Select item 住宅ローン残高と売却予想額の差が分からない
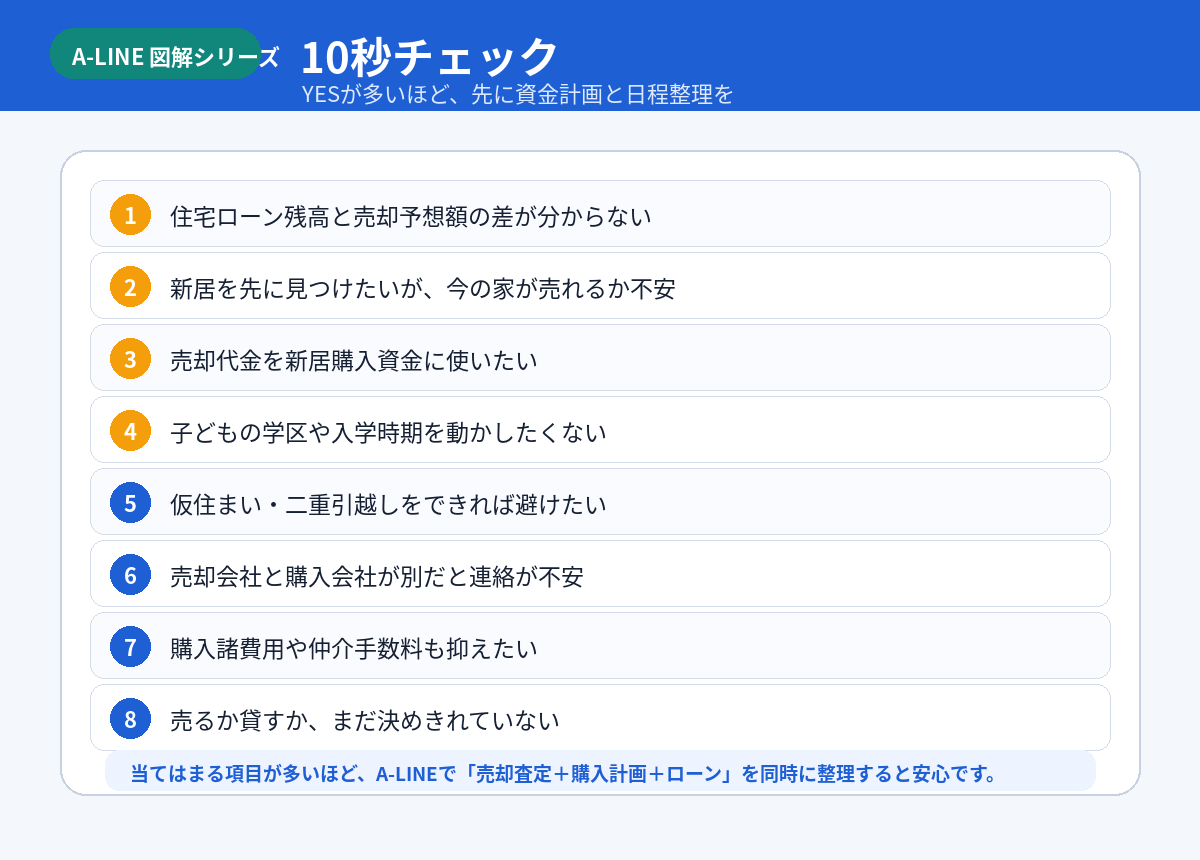Screen dimensions: 1200x860 (600, 214)
